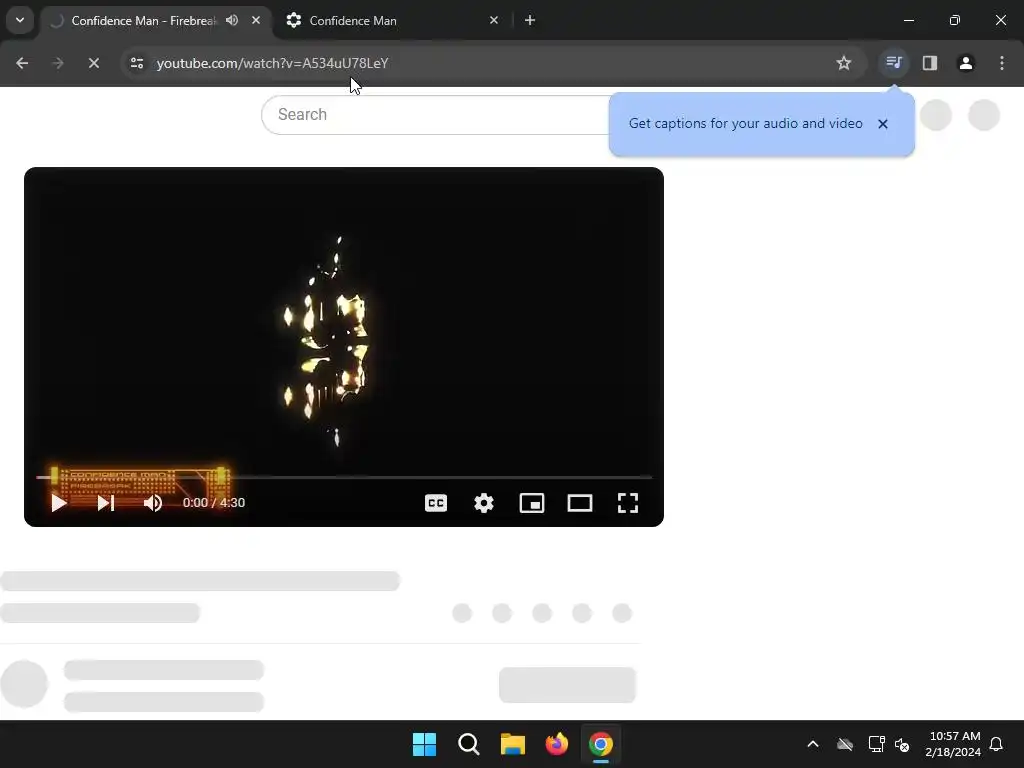1024x768 pixels.
Task: Click the 0:00 / 4:30 time display
Action: (214, 503)
